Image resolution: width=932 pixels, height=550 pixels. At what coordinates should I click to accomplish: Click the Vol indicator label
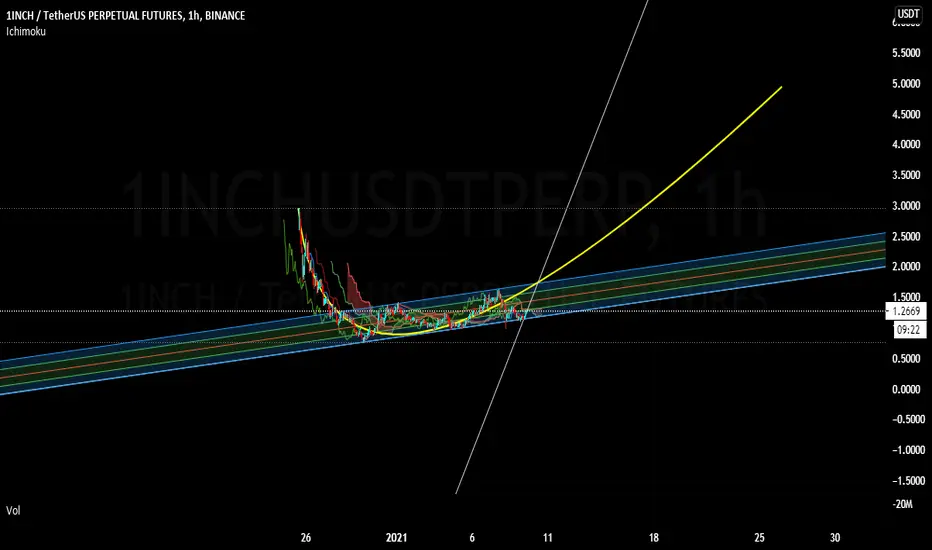click(x=13, y=510)
